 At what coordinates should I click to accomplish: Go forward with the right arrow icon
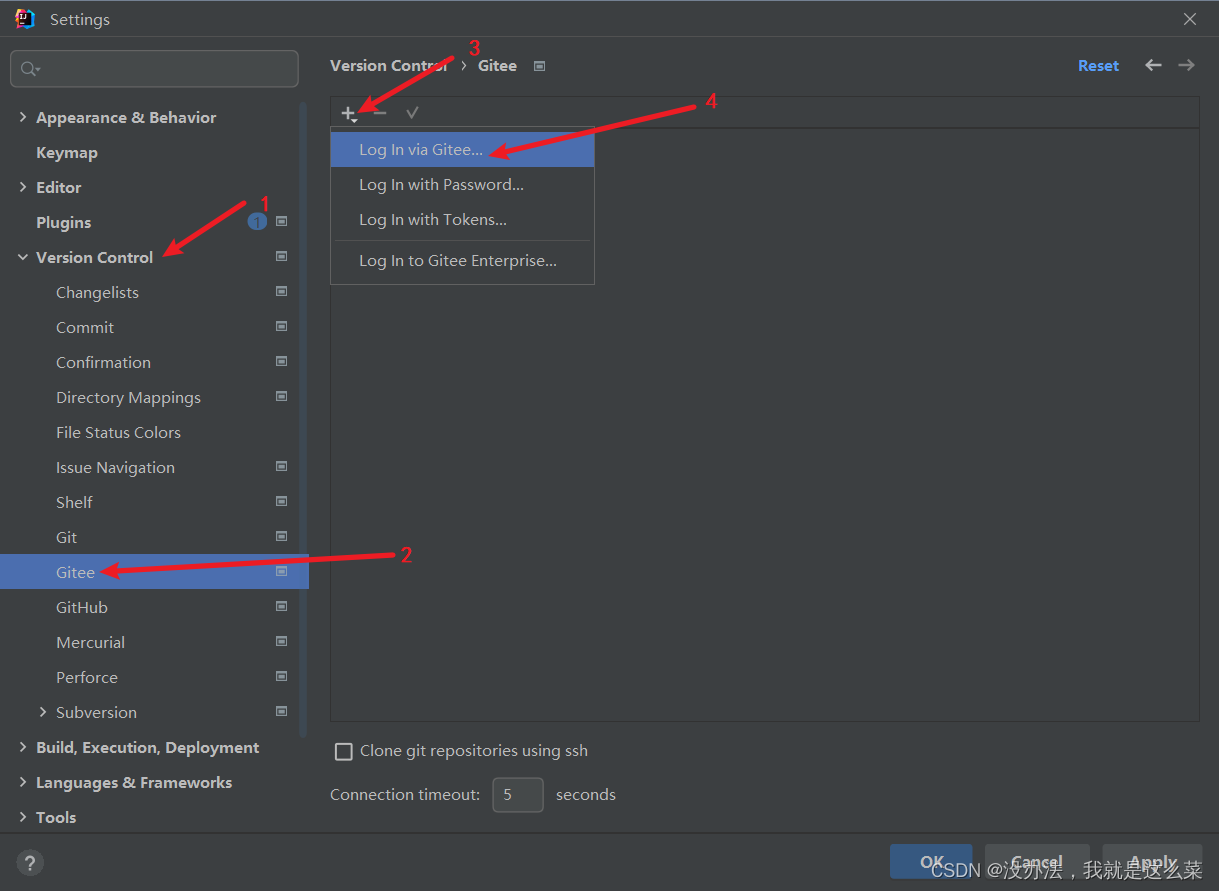1186,65
